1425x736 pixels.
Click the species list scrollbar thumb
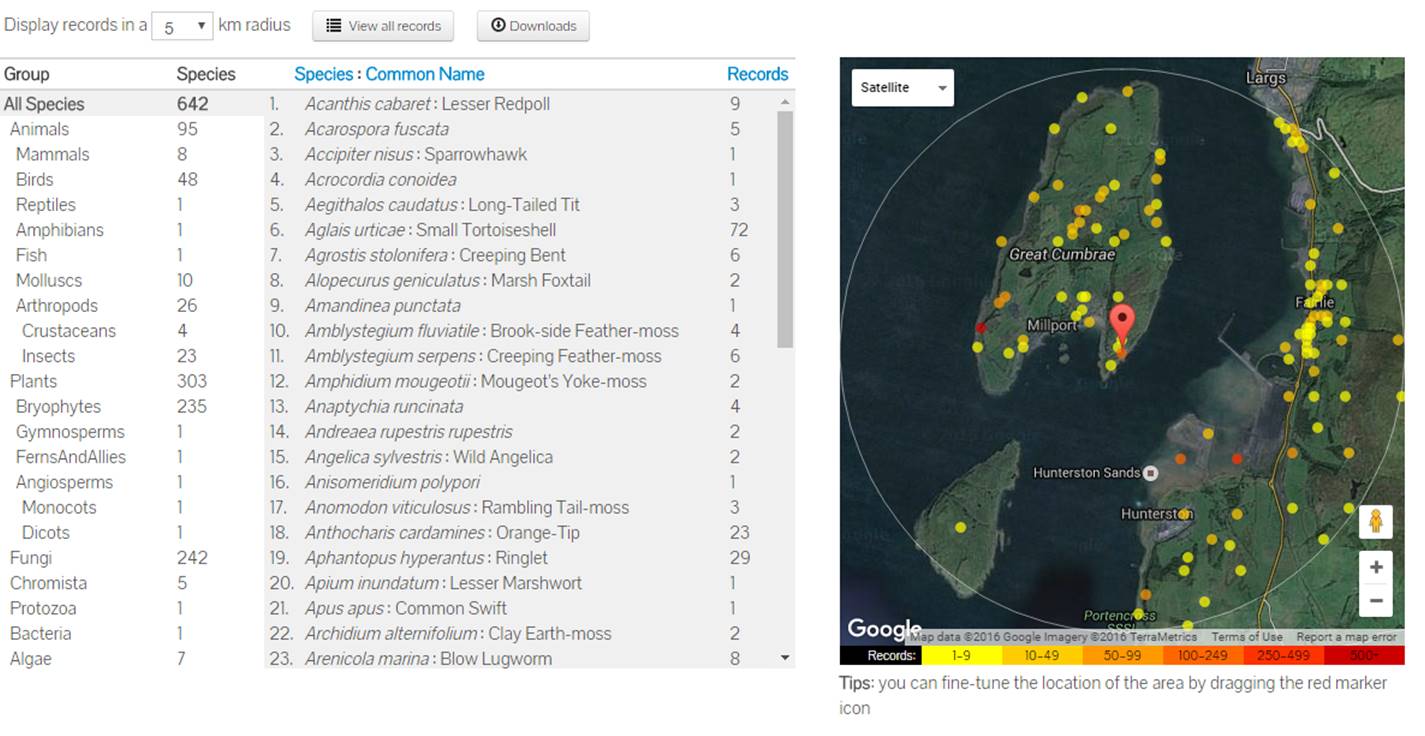click(x=785, y=229)
